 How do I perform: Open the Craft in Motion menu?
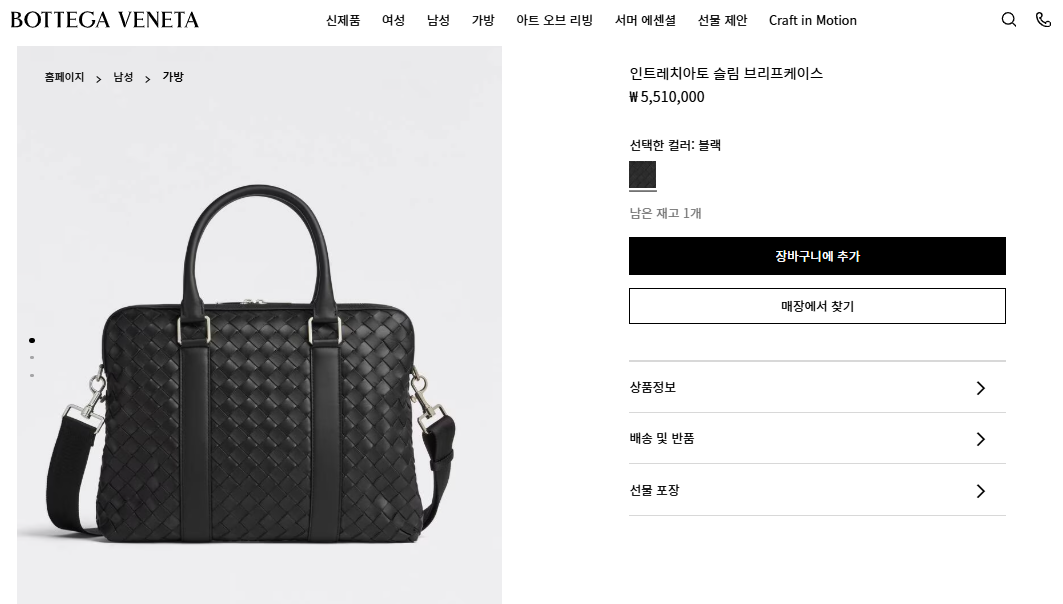(813, 20)
